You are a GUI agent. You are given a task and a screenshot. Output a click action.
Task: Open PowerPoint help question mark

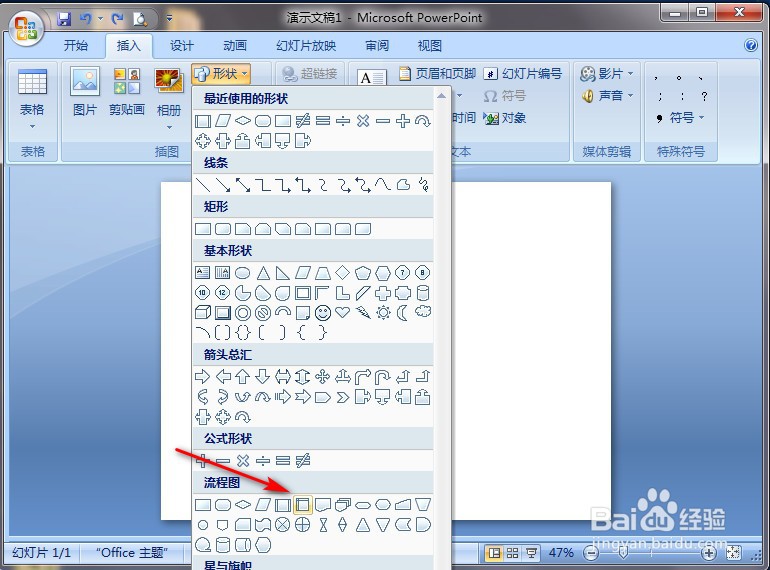point(750,45)
